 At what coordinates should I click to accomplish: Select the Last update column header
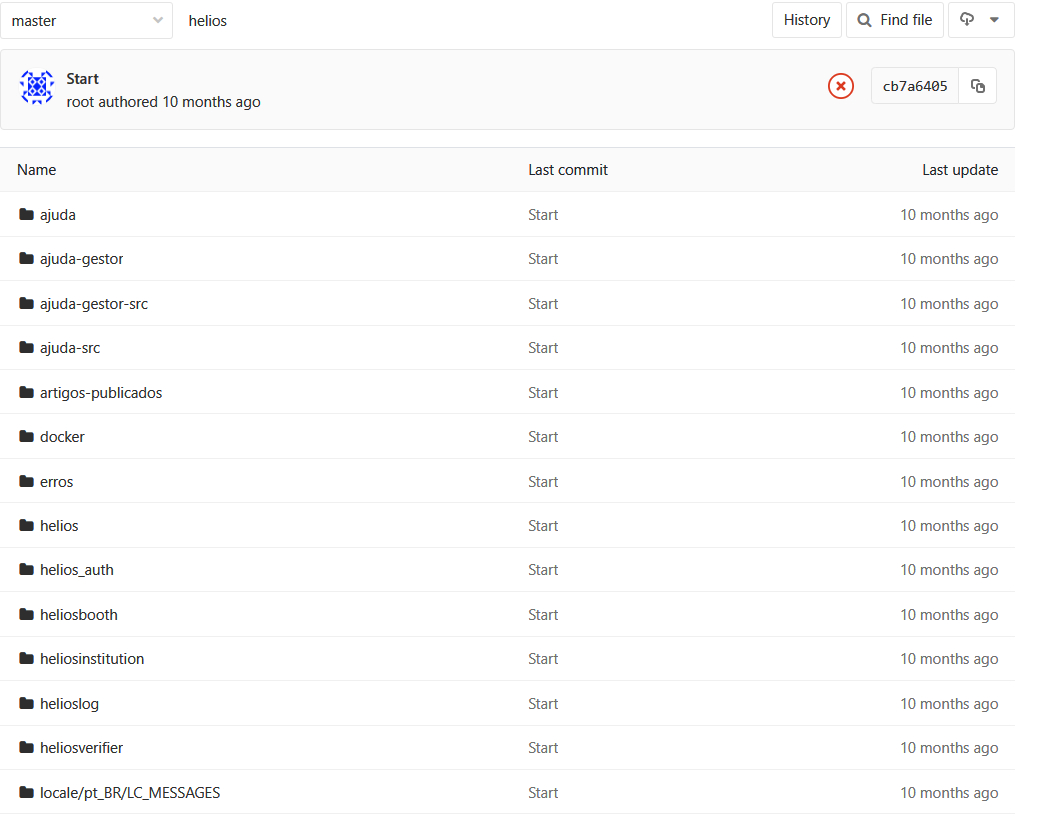point(960,170)
